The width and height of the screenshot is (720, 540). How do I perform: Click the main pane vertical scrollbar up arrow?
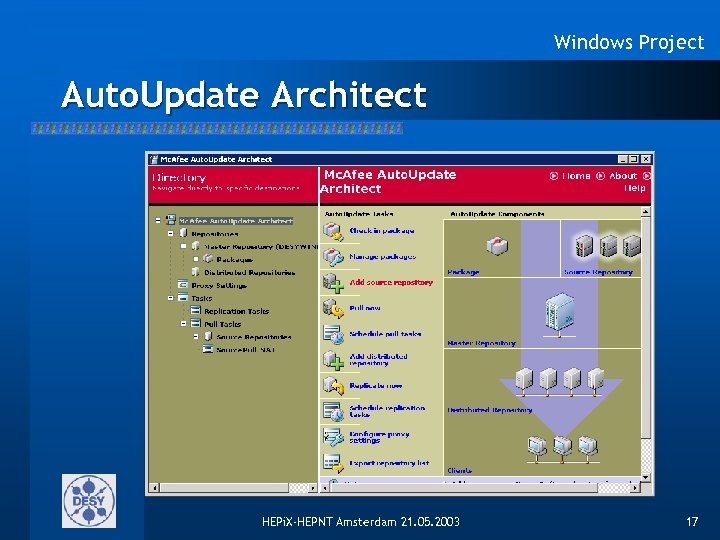(646, 212)
